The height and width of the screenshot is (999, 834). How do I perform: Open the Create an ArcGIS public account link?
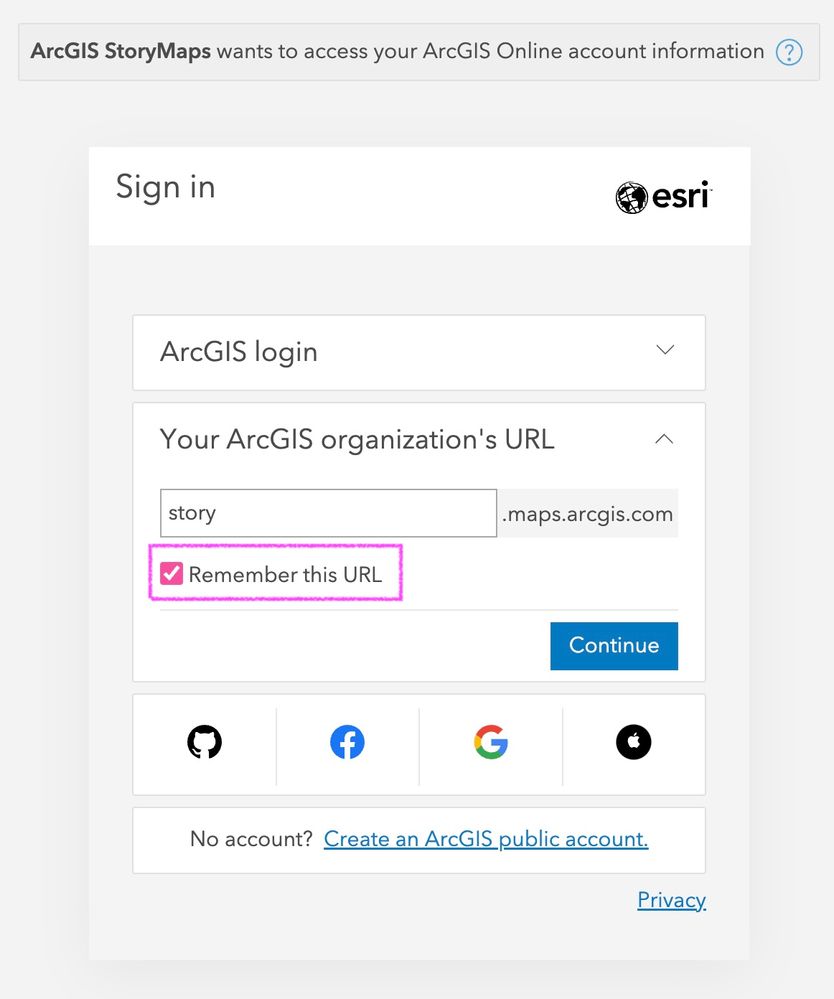486,839
